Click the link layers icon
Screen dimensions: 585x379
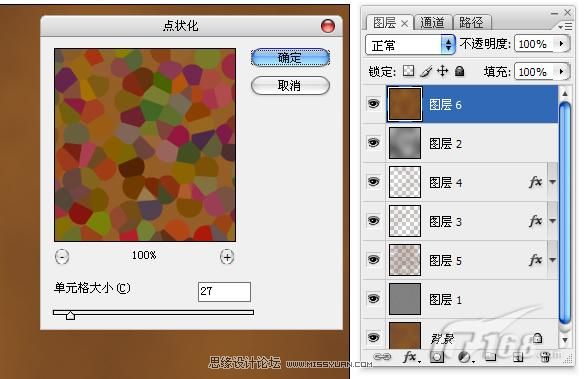tap(382, 357)
